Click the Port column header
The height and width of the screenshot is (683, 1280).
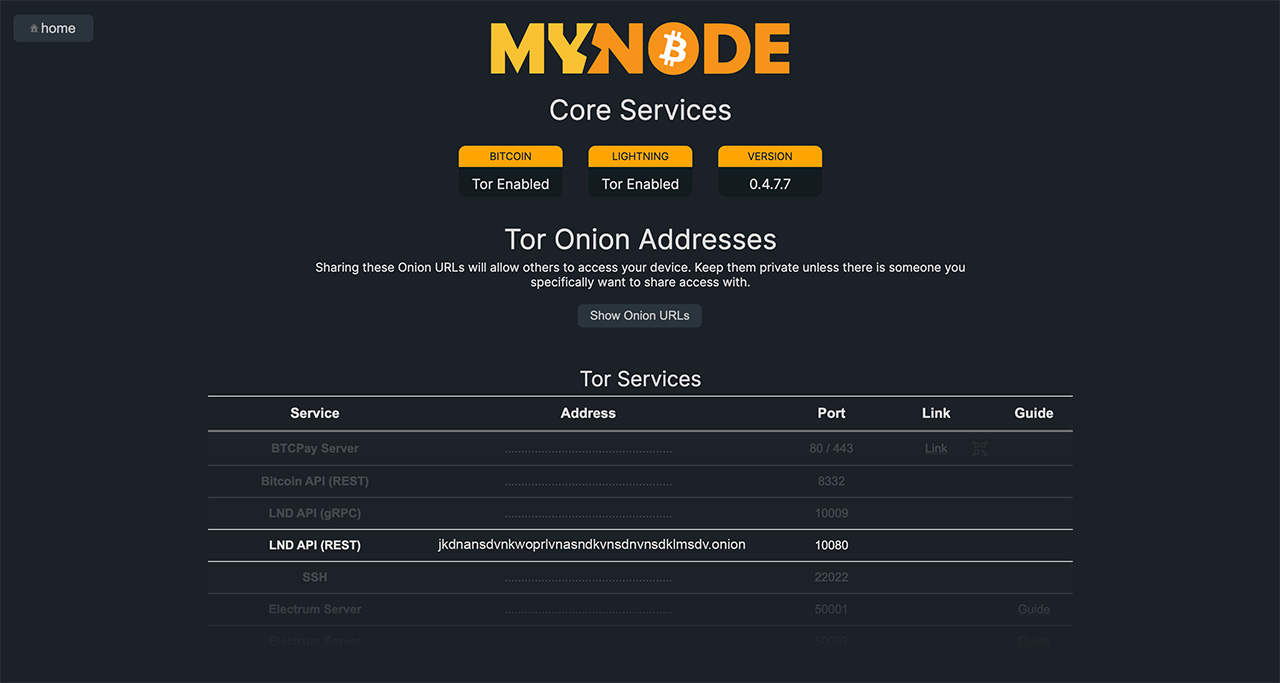(831, 413)
